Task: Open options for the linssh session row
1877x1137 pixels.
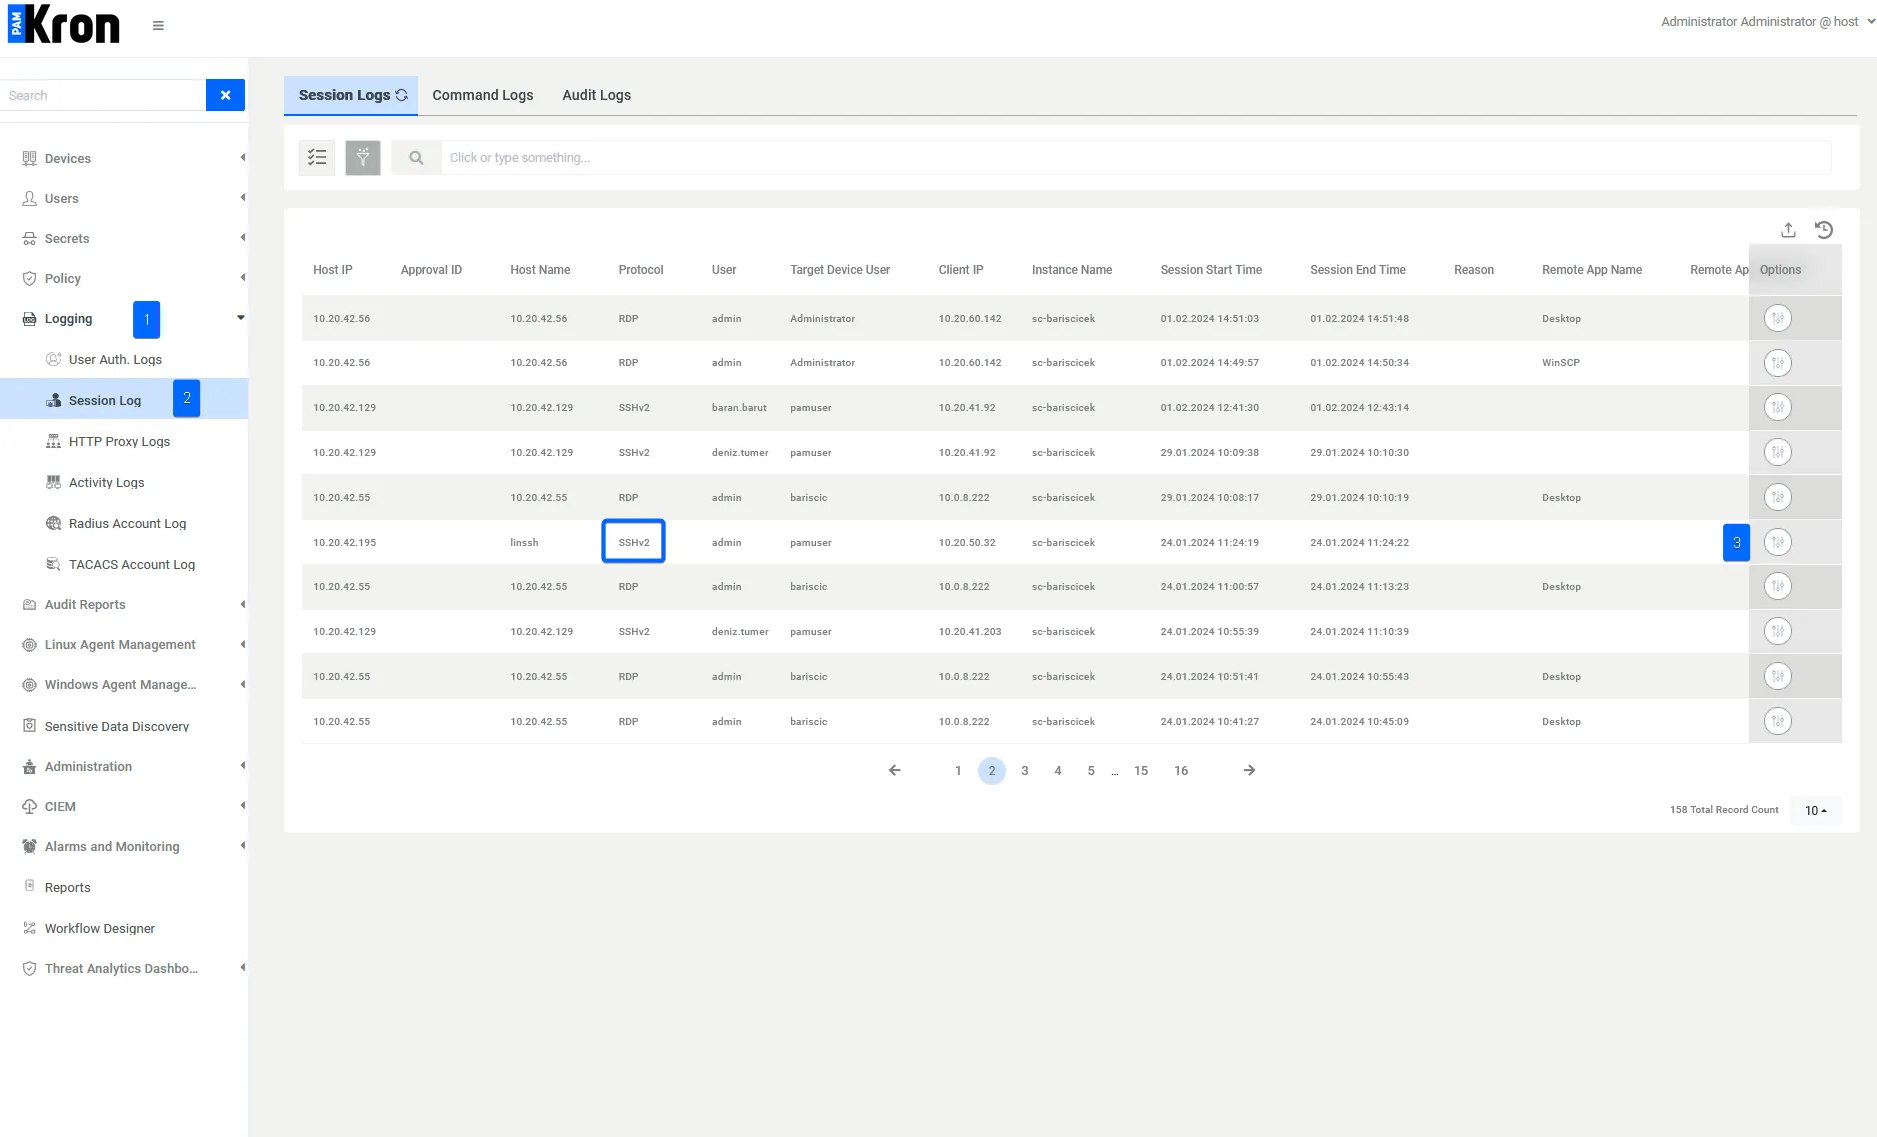Action: (x=1777, y=542)
